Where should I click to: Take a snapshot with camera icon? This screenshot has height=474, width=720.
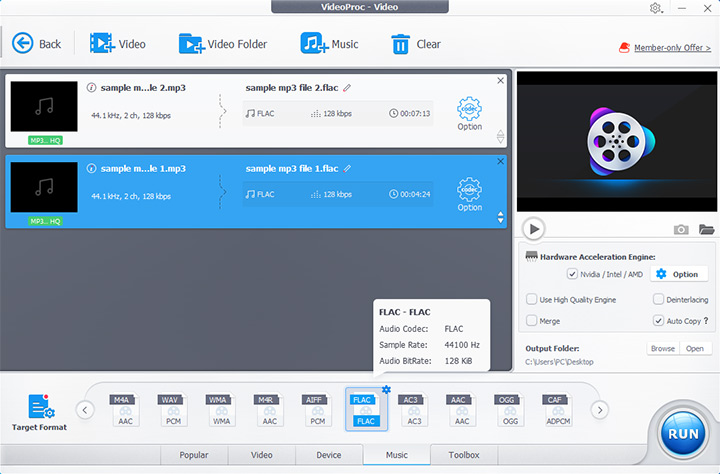click(x=681, y=229)
